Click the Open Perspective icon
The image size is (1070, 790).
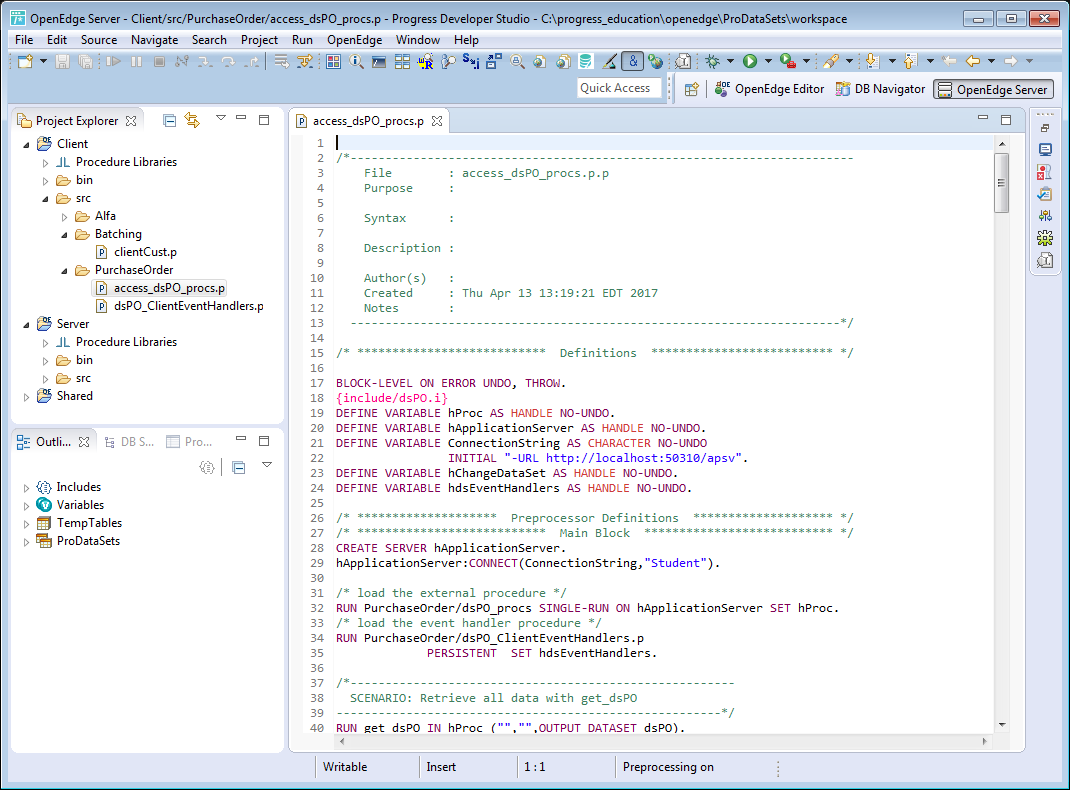[691, 89]
